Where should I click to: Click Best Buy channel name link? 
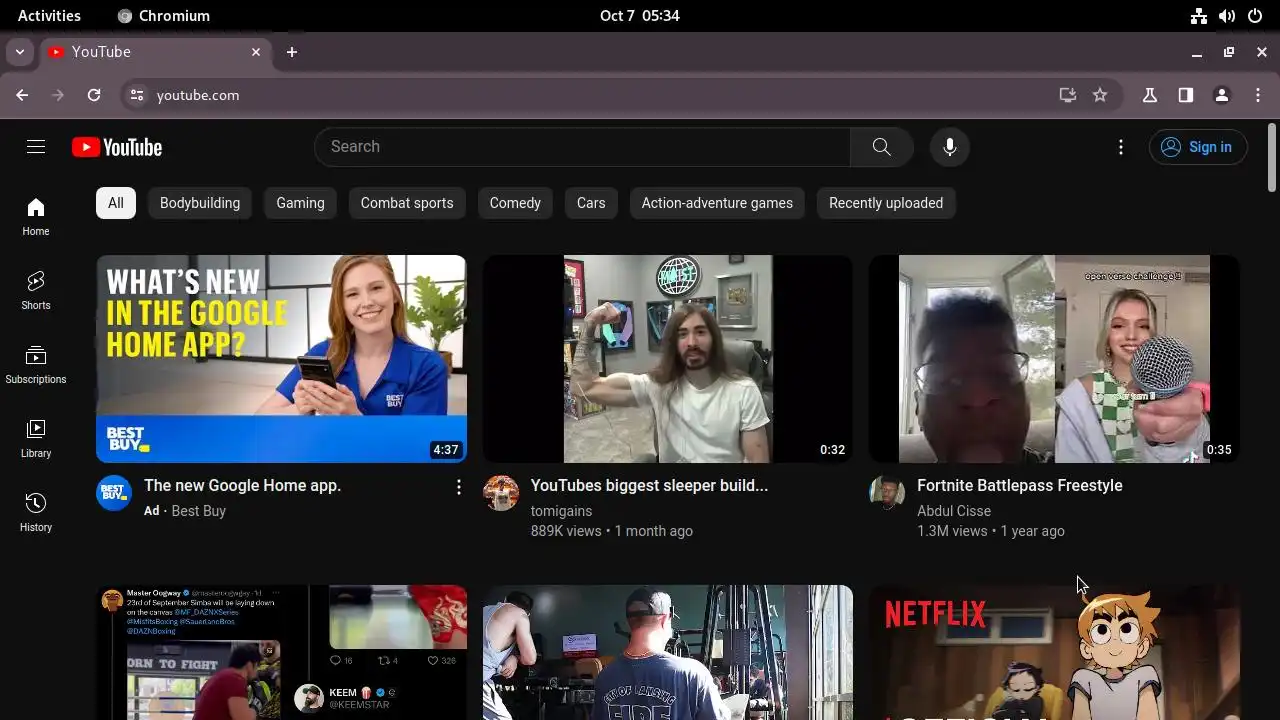[199, 511]
